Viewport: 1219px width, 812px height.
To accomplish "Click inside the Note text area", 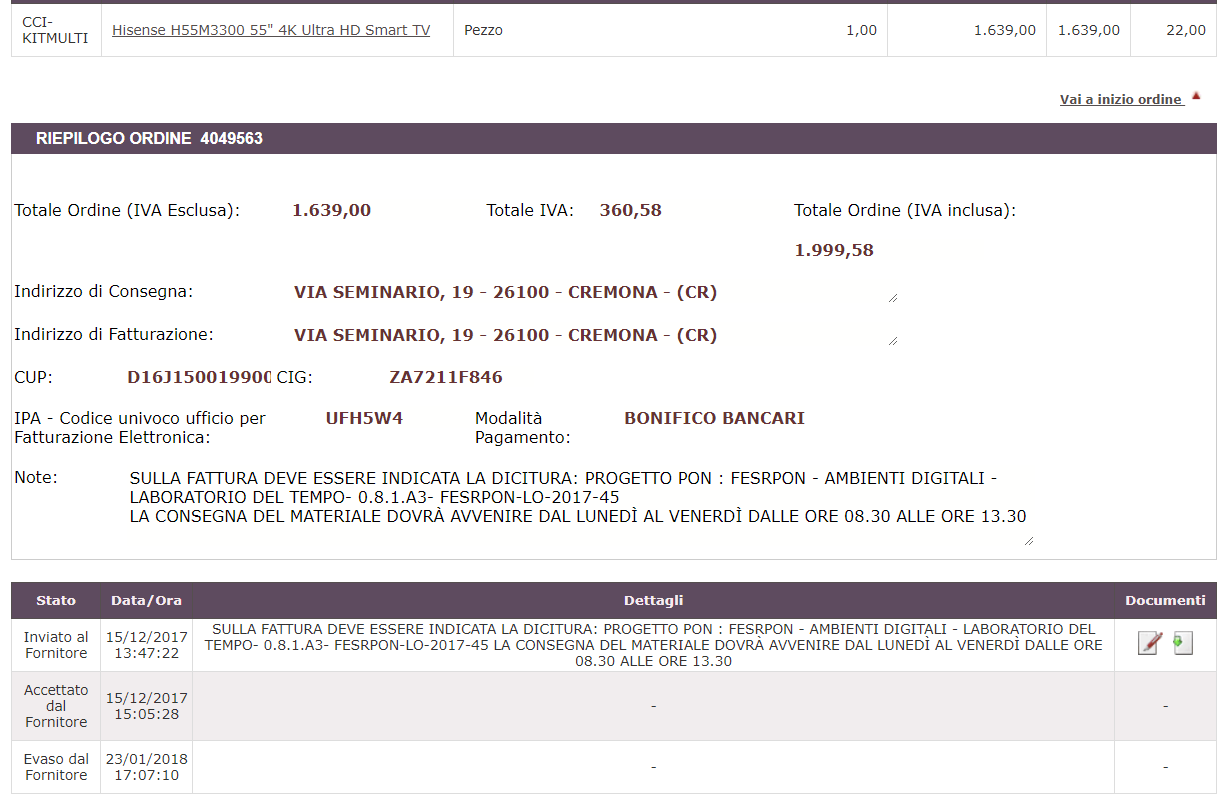I will [578, 498].
